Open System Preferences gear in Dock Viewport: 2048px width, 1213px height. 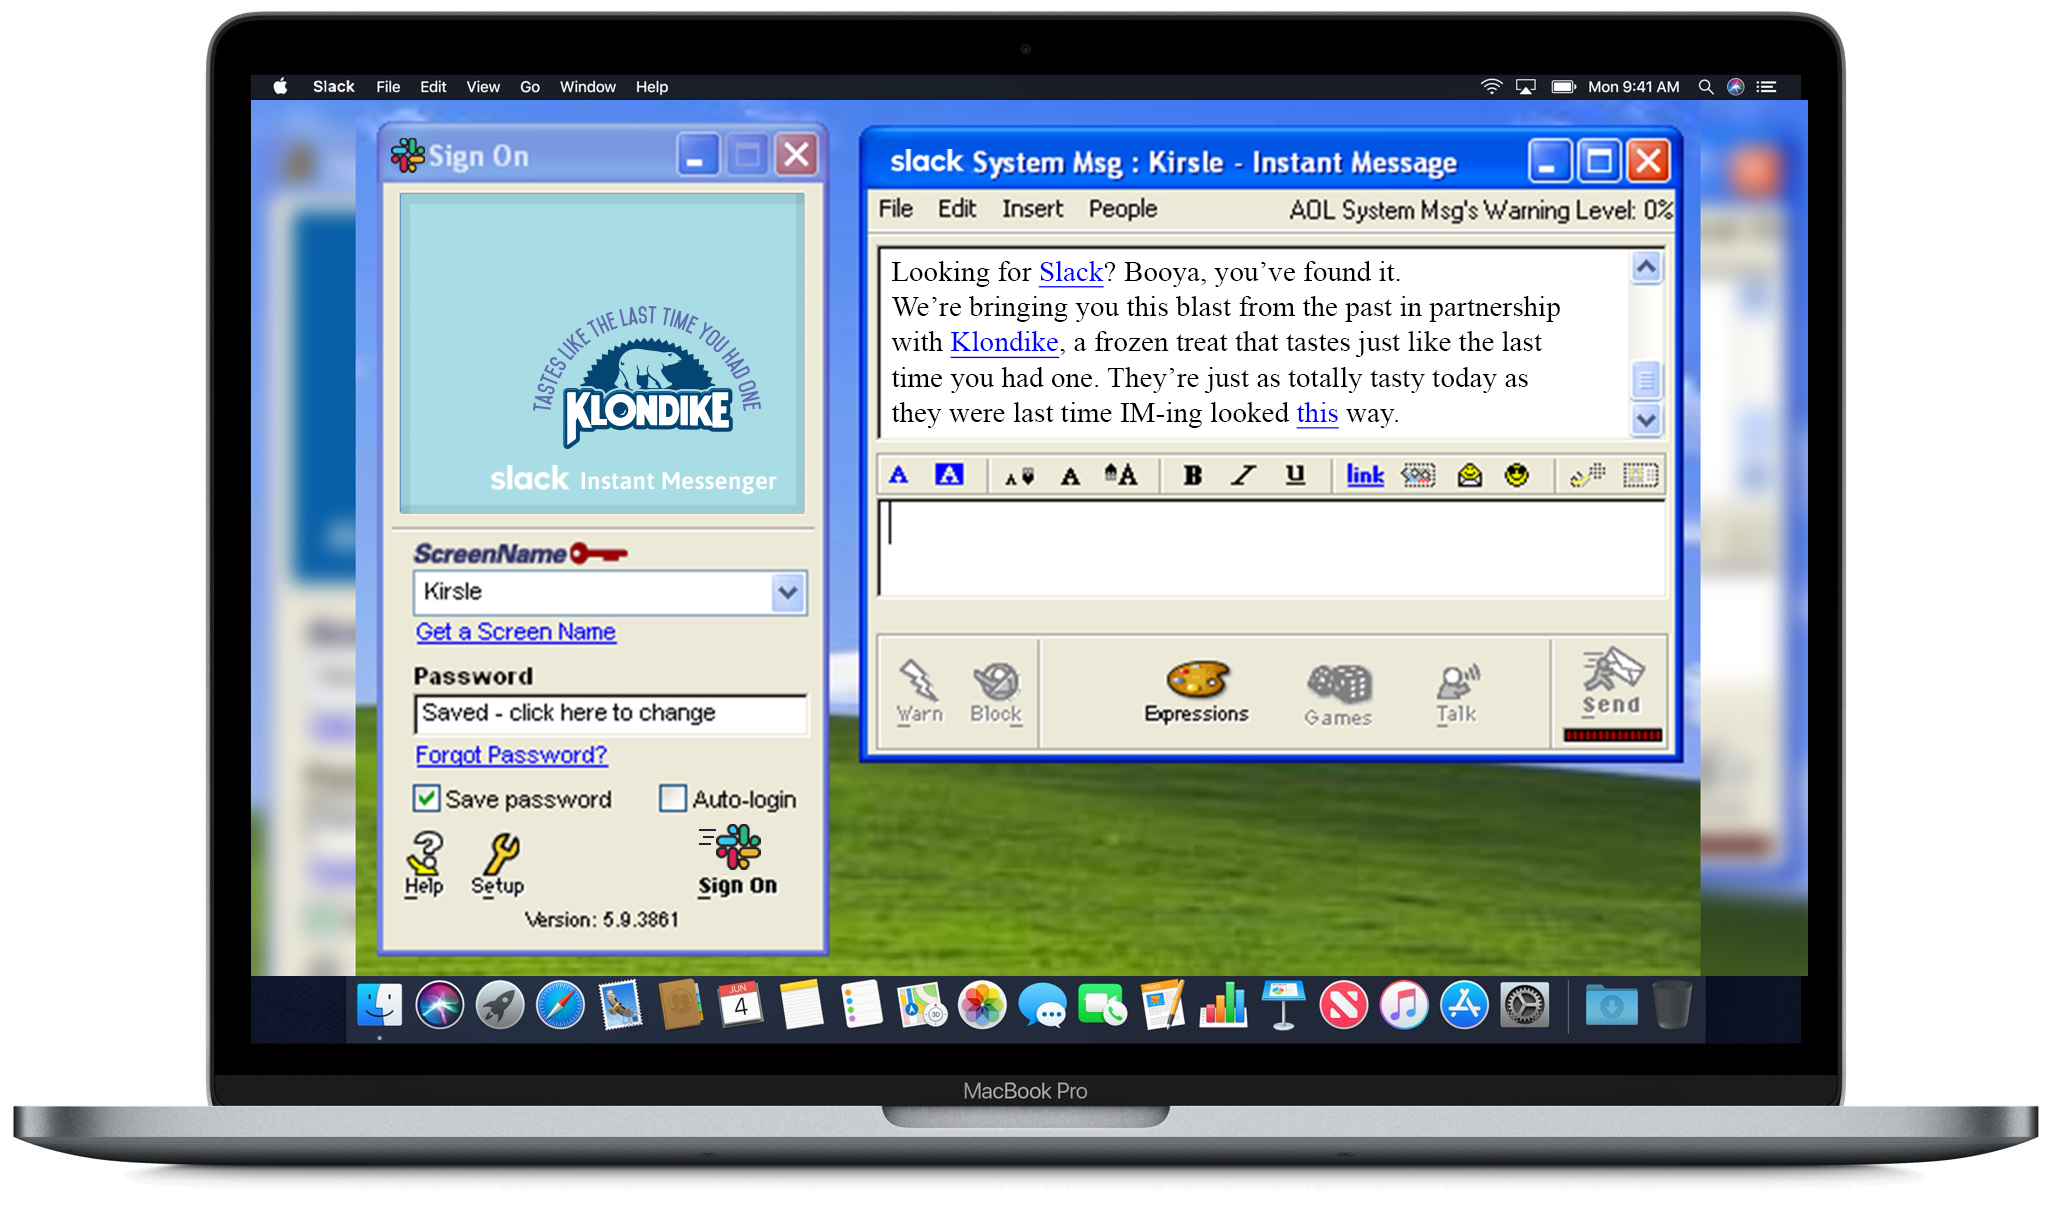coord(1524,1005)
